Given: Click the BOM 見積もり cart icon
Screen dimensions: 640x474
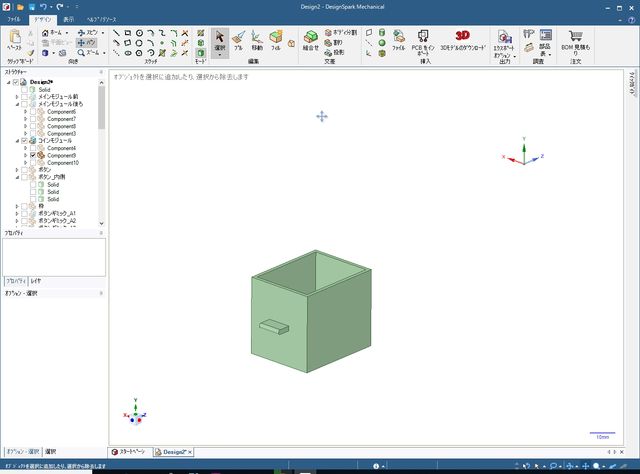Looking at the screenshot, I should [576, 36].
